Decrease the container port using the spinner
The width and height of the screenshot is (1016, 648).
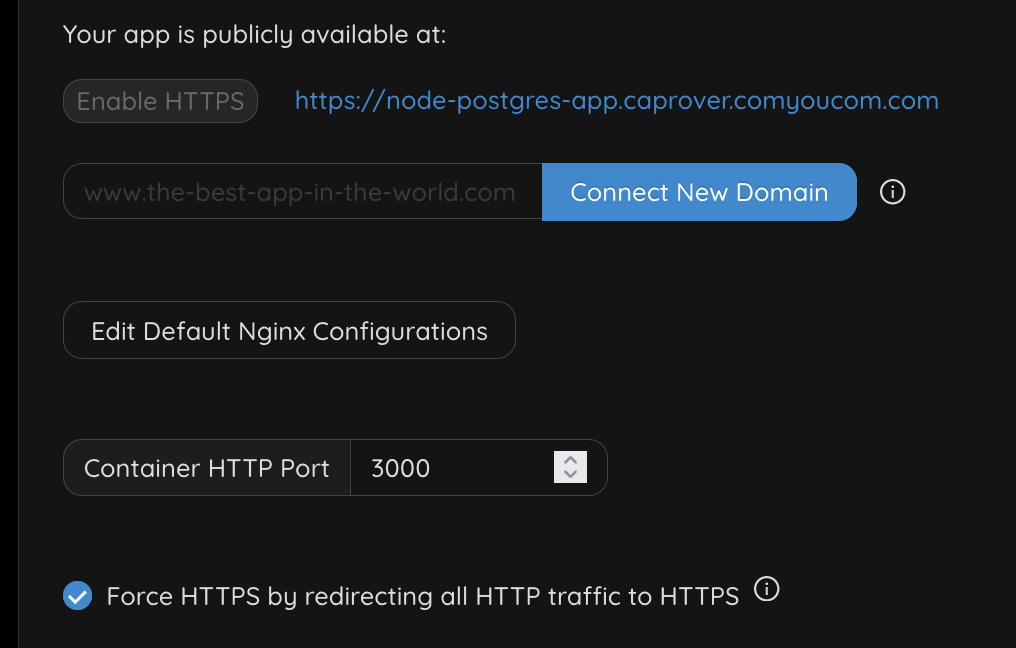(569, 473)
